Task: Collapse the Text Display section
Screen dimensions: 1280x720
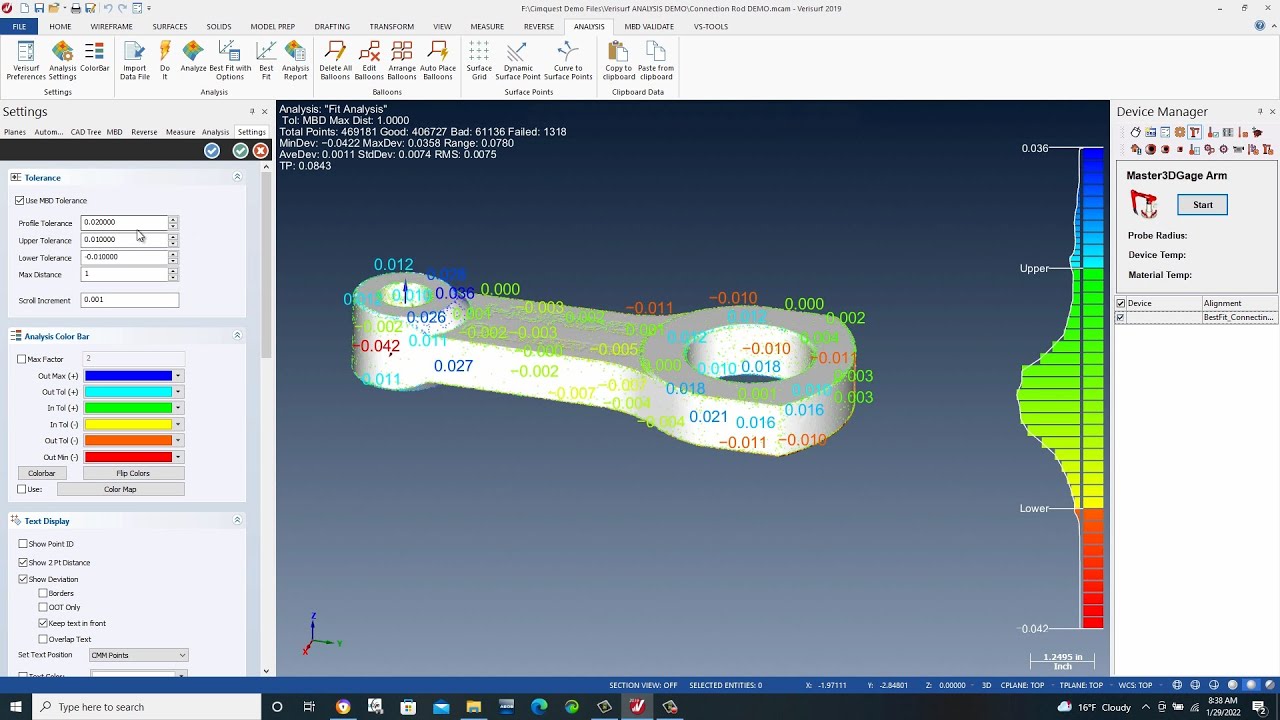Action: pos(237,520)
